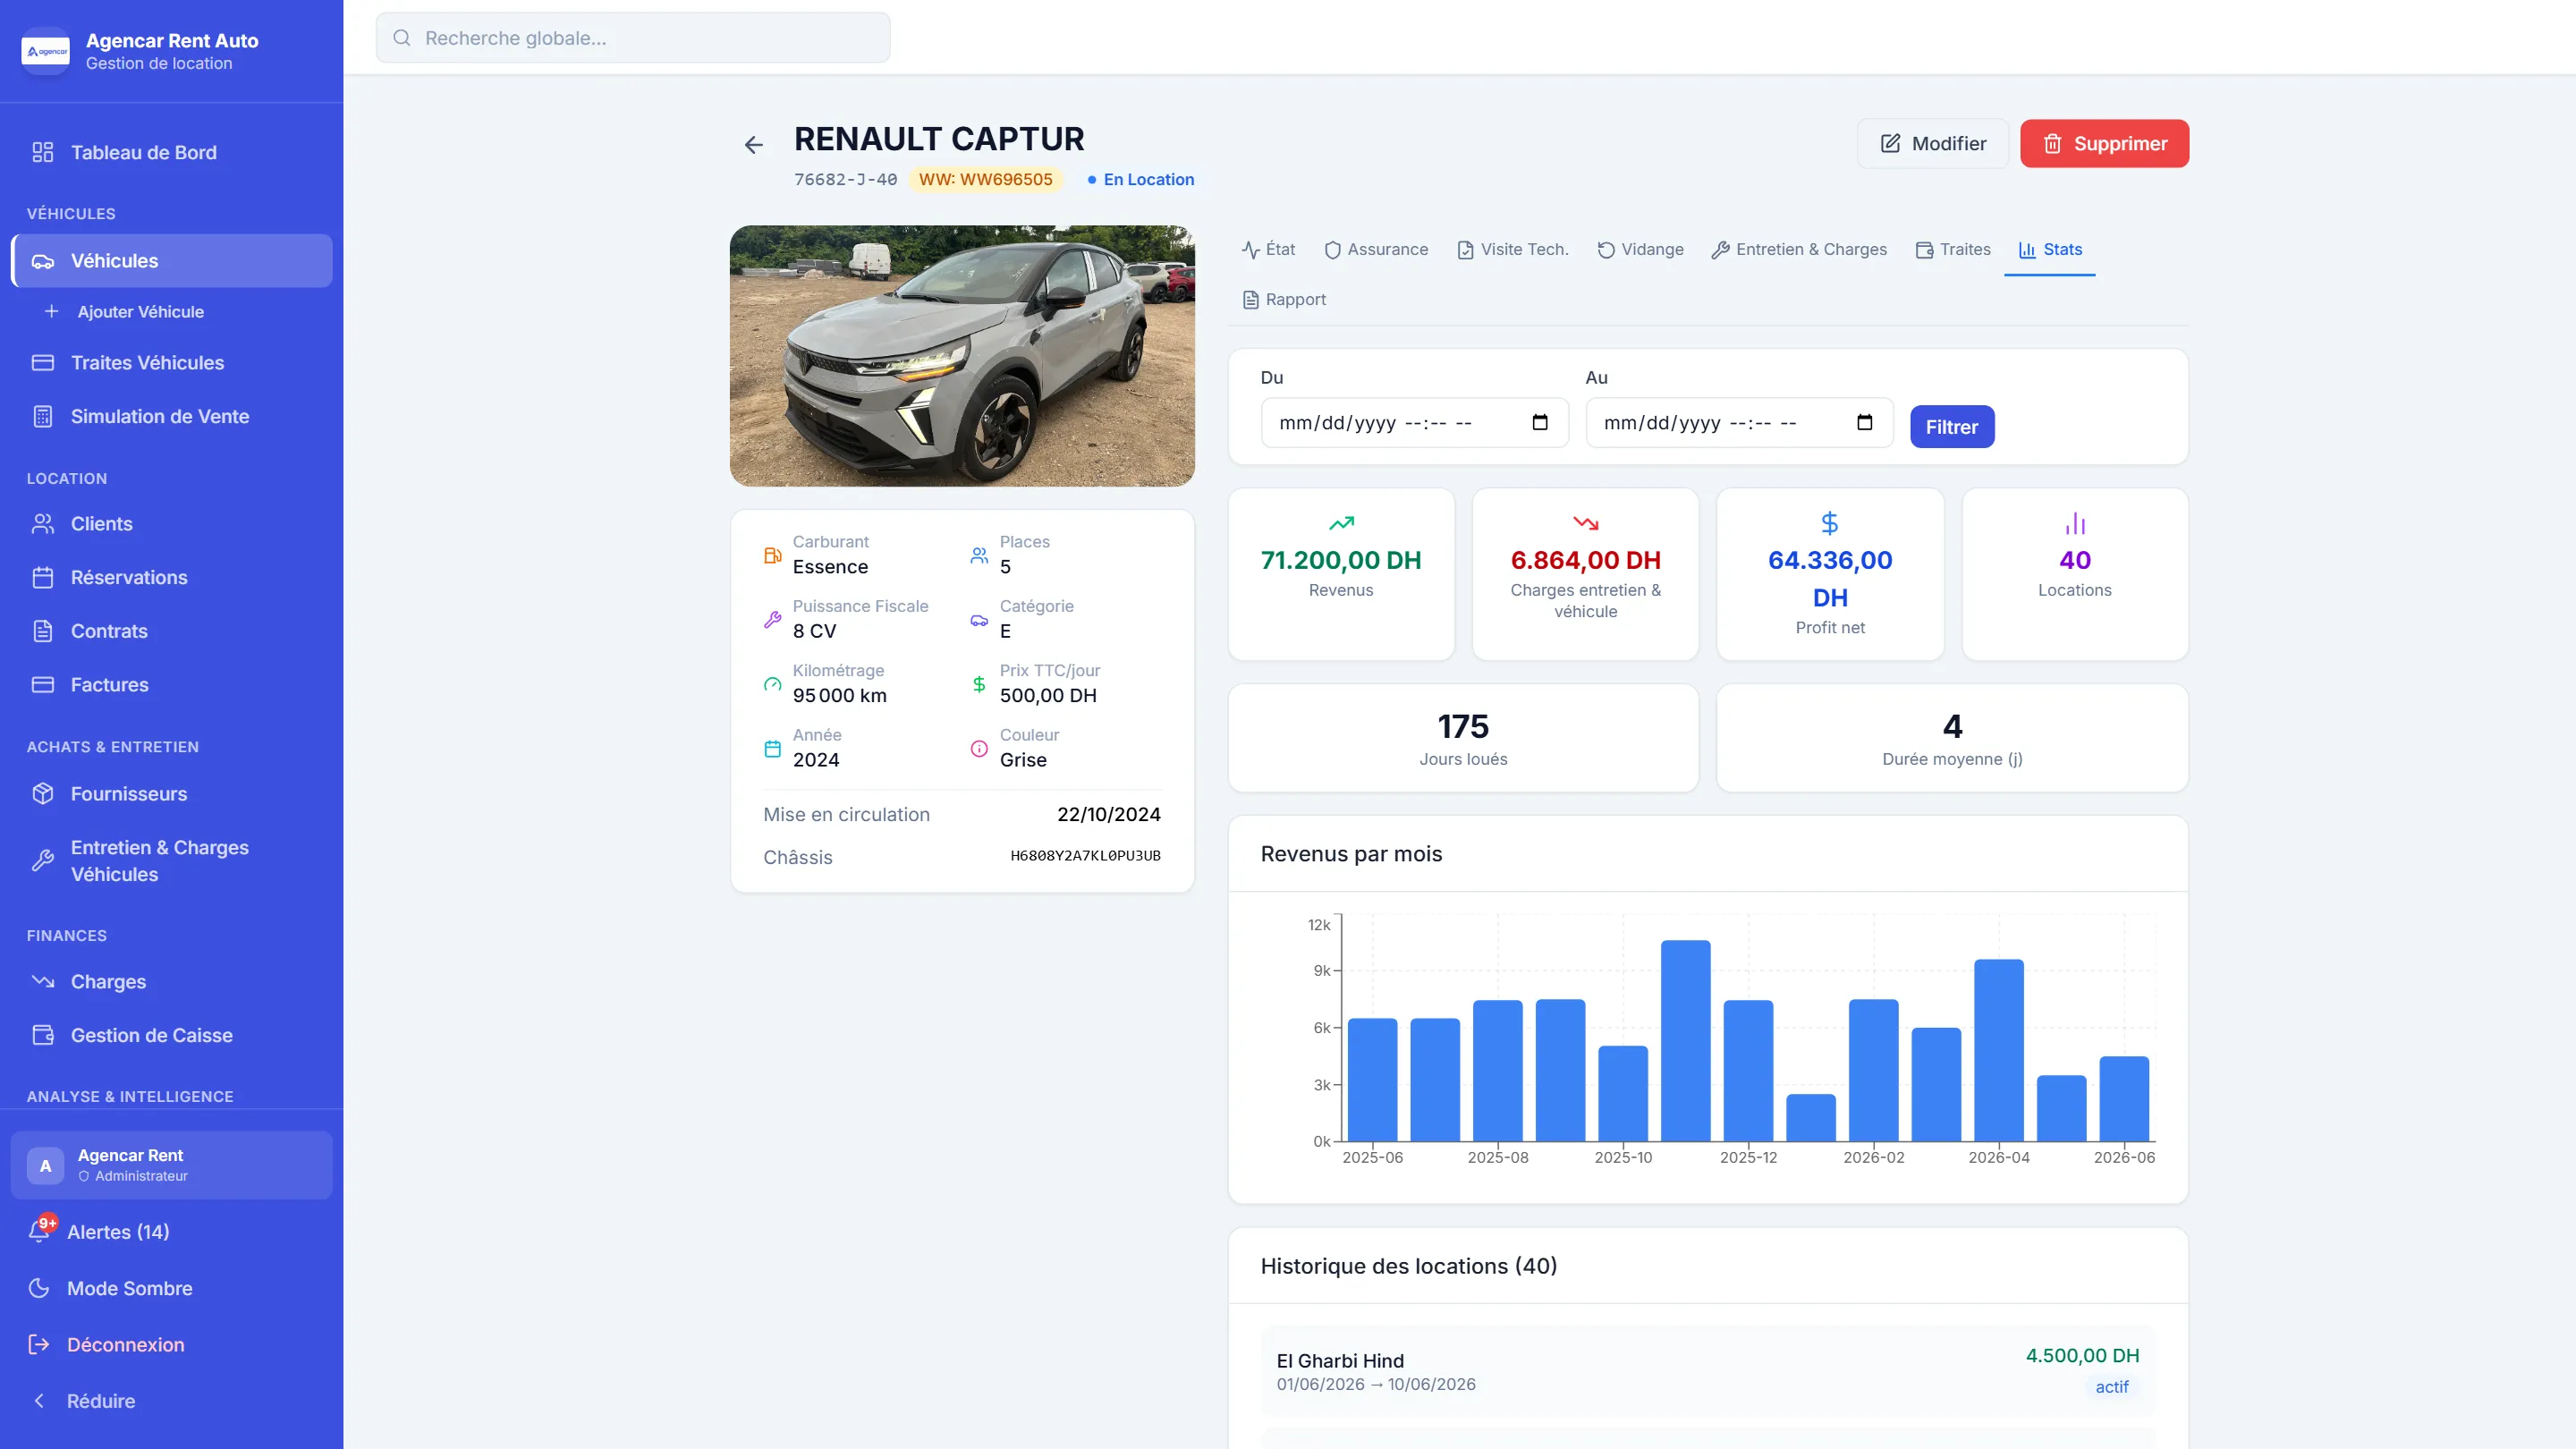Click the green revenue trend icon
The height and width of the screenshot is (1449, 2576).
1341,523
